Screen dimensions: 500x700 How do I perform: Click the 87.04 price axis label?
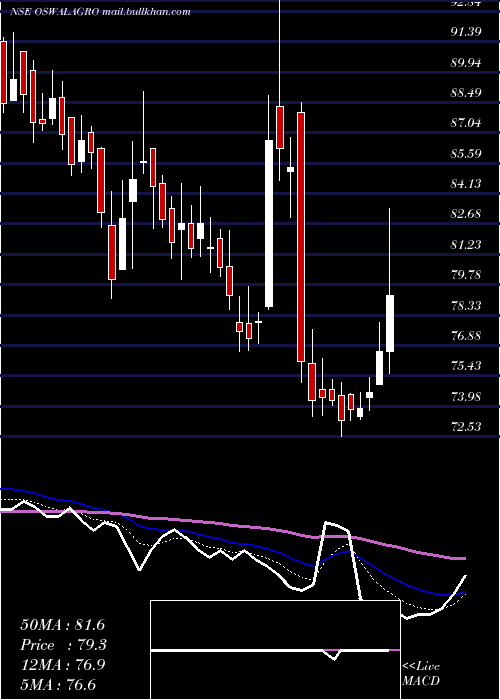[x=466, y=122]
